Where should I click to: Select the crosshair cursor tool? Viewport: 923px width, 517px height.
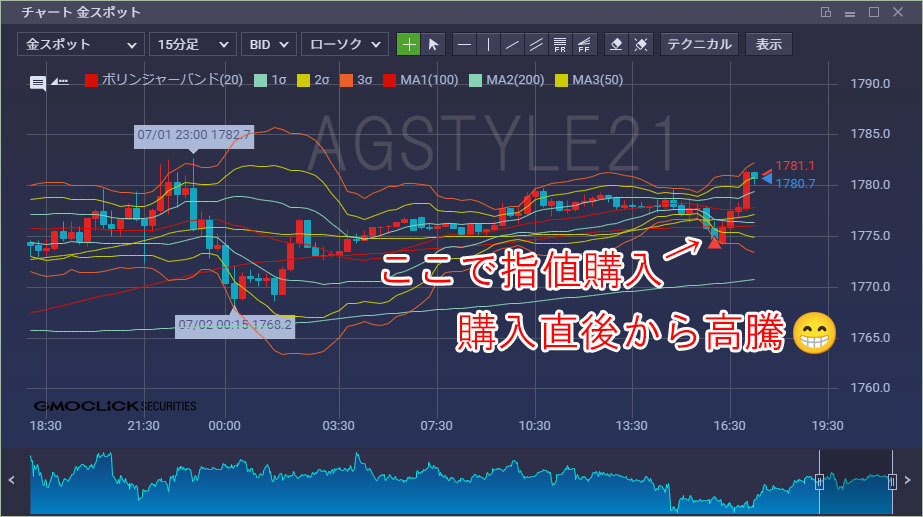pos(408,44)
